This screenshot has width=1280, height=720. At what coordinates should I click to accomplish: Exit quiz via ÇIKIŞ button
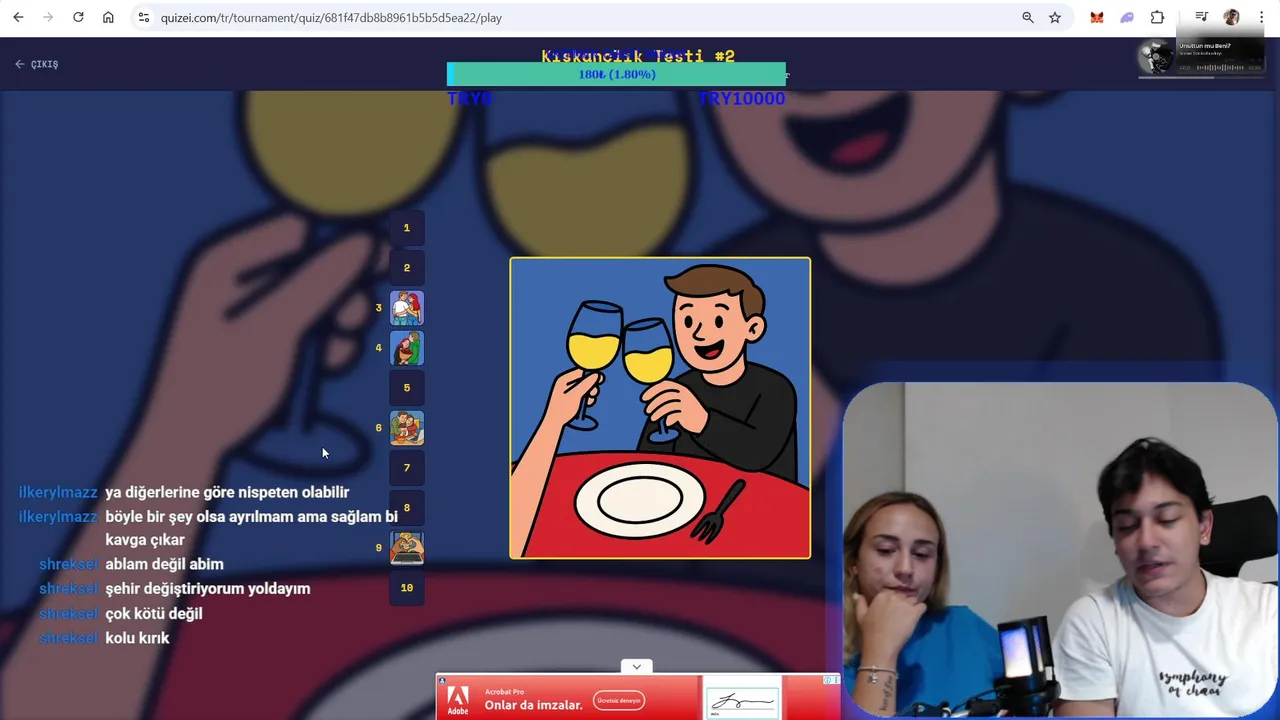tap(37, 64)
